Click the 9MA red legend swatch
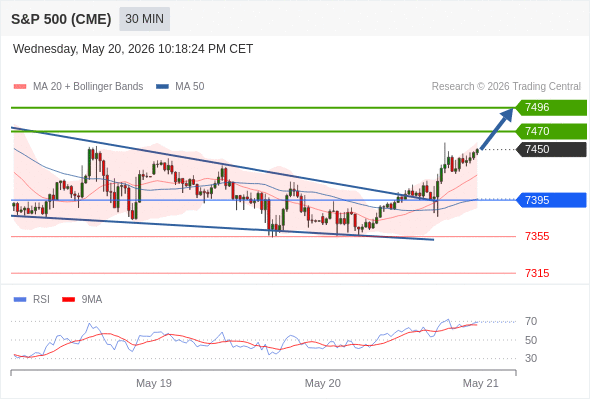This screenshot has height=400, width=590. (68, 300)
